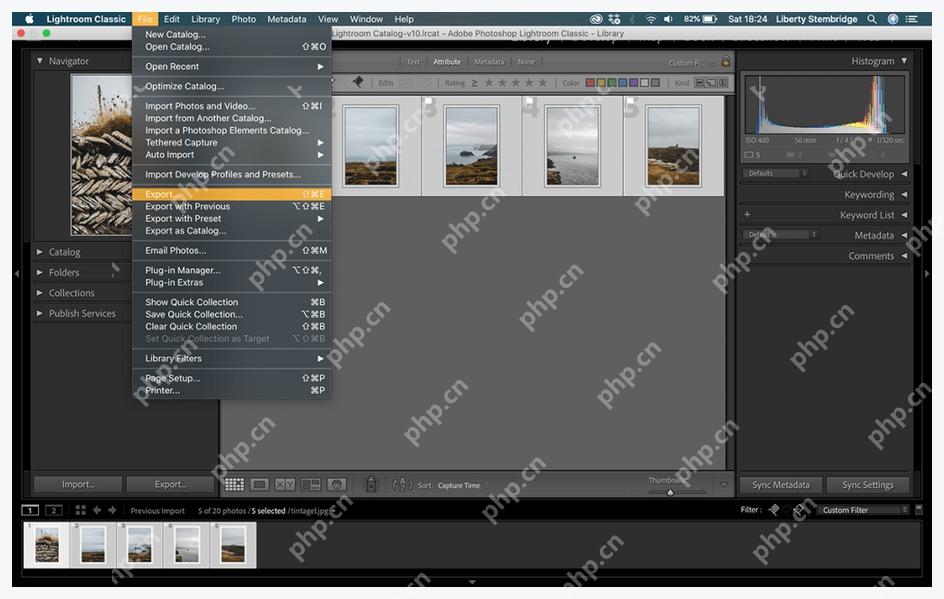
Task: Toggle the Master Photos kind filter
Action: pyautogui.click(x=700, y=82)
